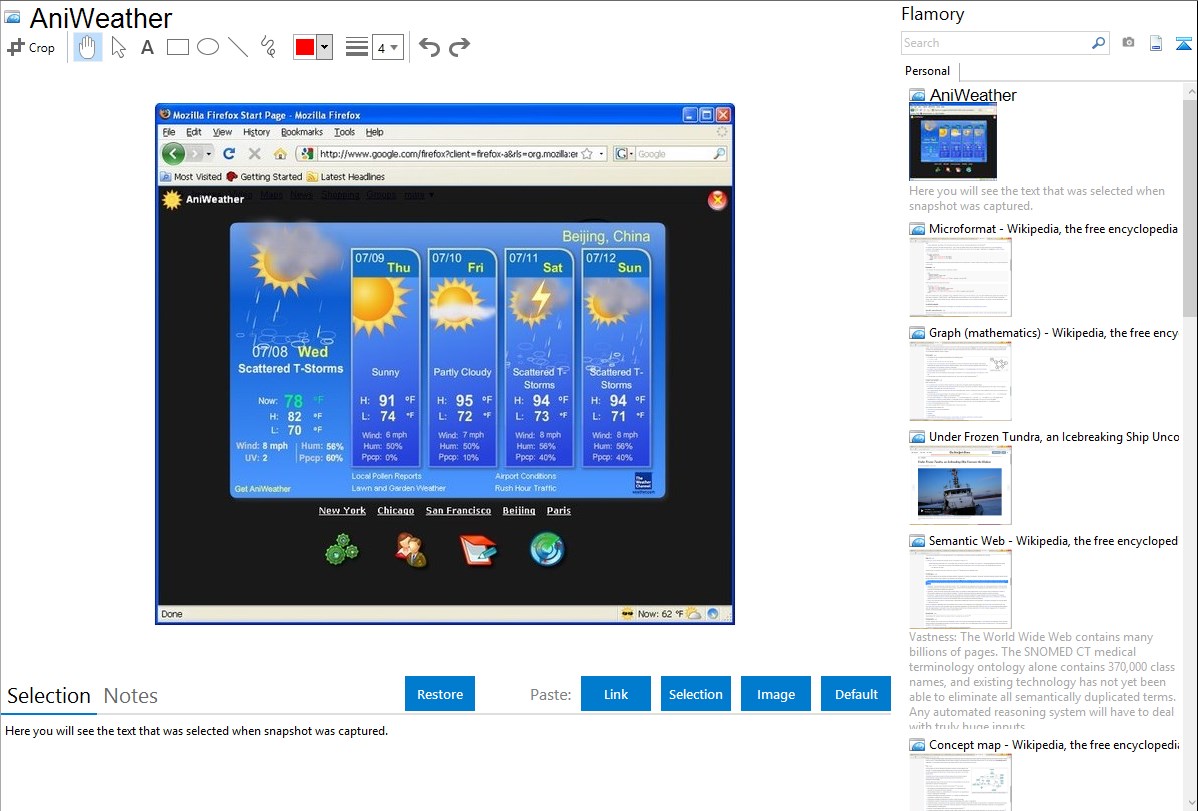Click the San Francisco city link
This screenshot has height=811, width=1198.
458,511
